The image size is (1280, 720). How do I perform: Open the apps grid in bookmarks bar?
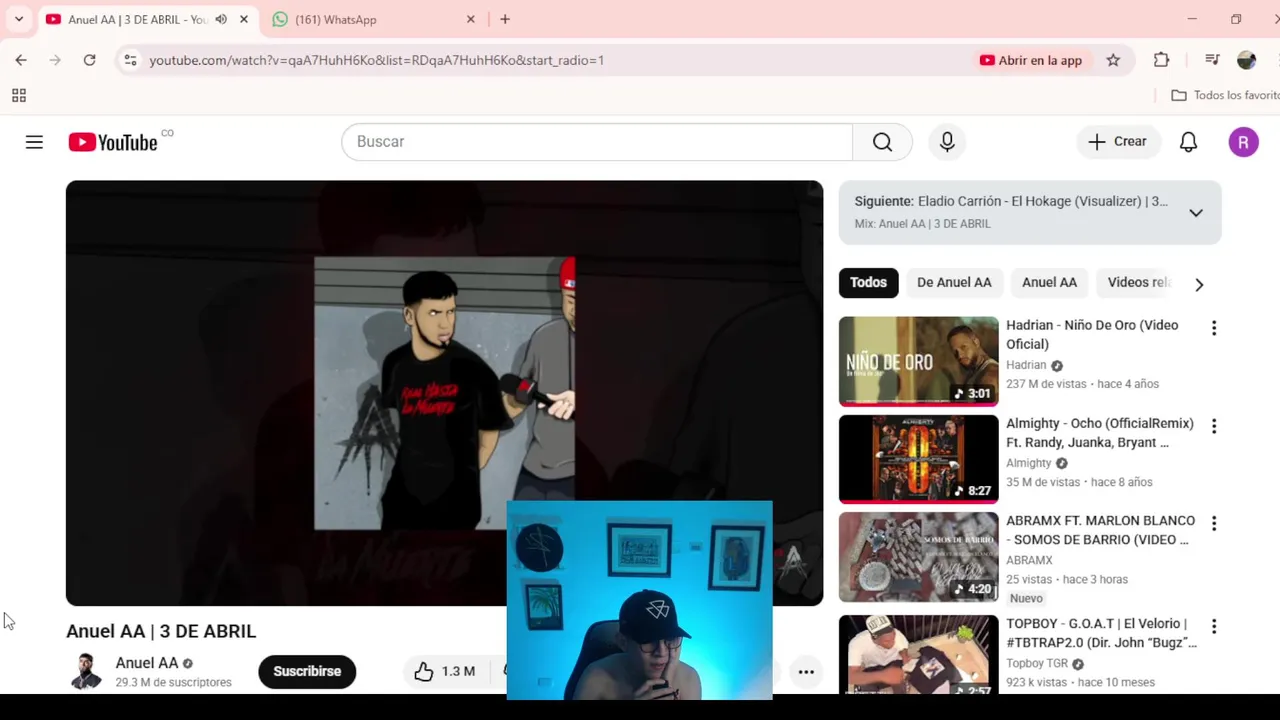[18, 95]
